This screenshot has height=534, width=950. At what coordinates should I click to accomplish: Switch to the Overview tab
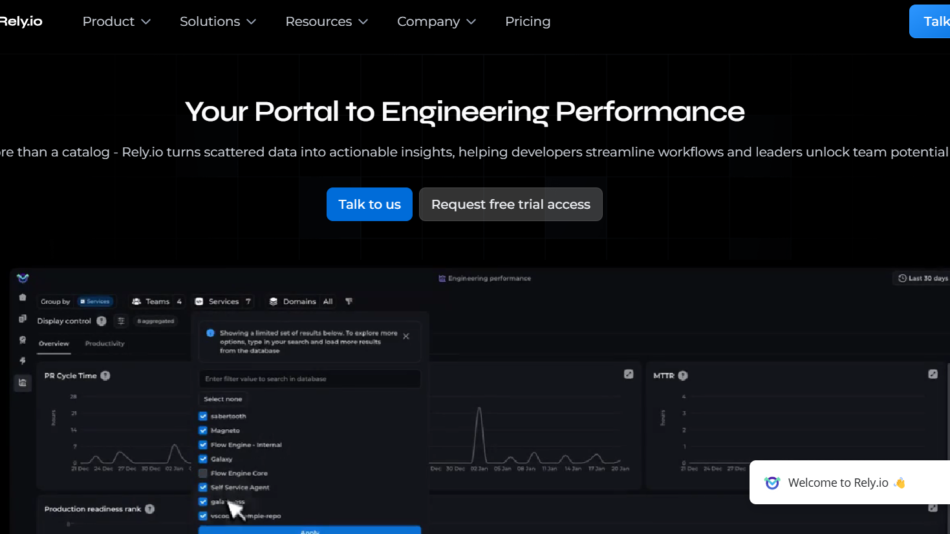[54, 344]
